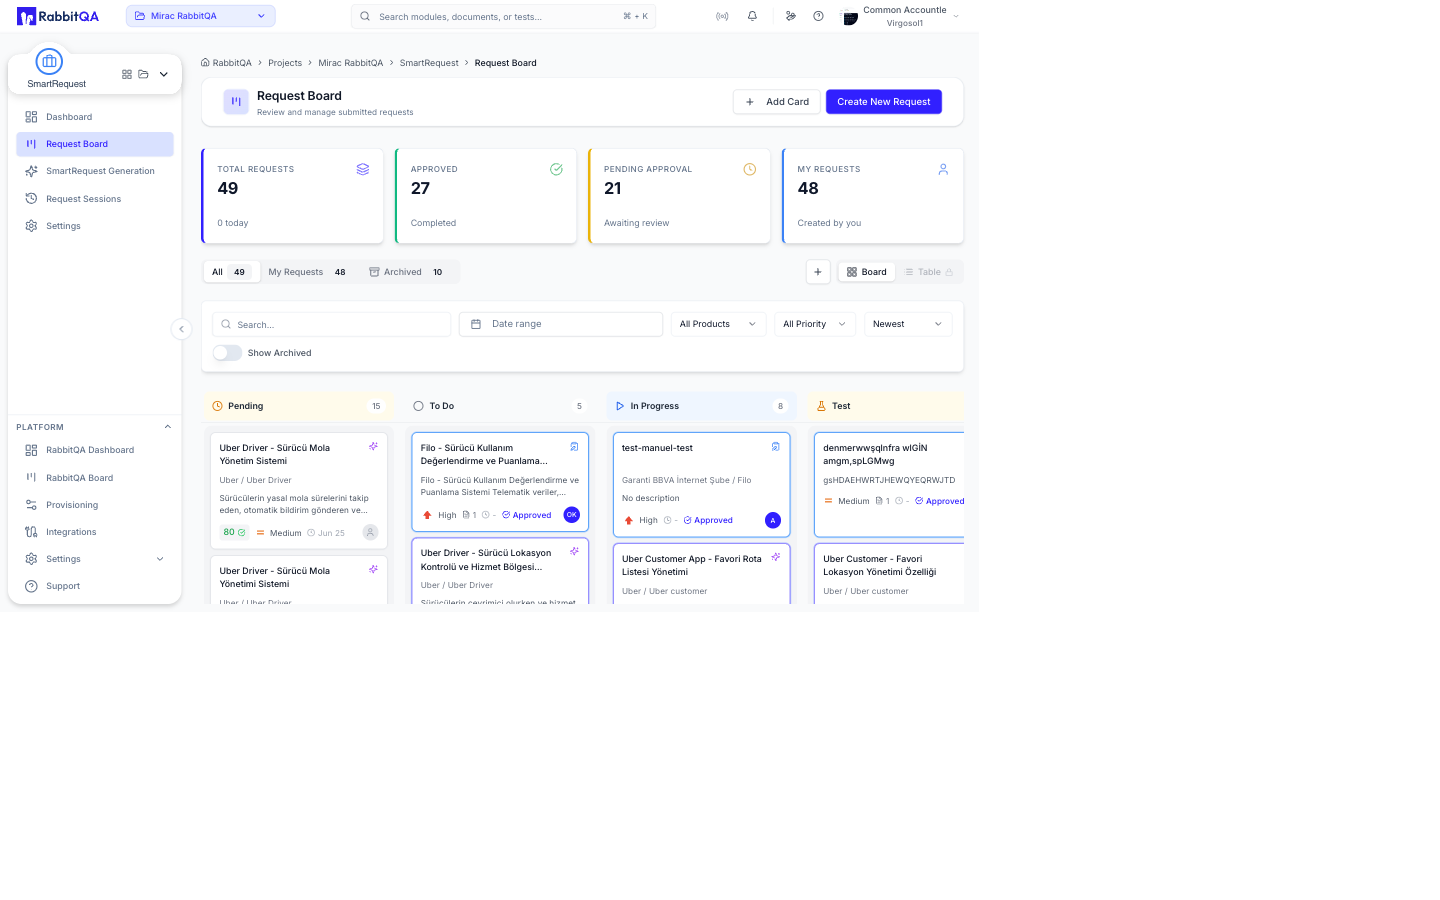Open the Date range picker

561,324
